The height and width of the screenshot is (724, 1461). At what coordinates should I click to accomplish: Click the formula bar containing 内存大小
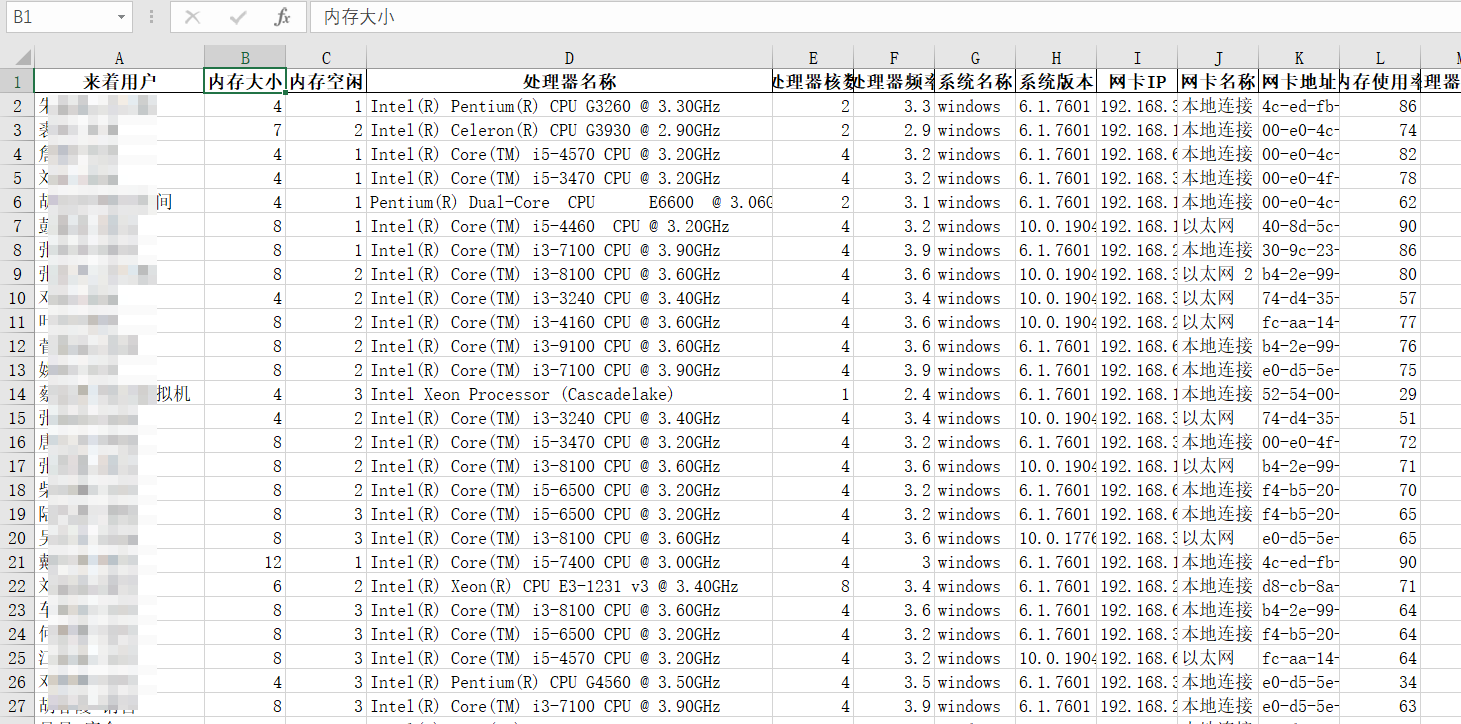click(x=880, y=17)
